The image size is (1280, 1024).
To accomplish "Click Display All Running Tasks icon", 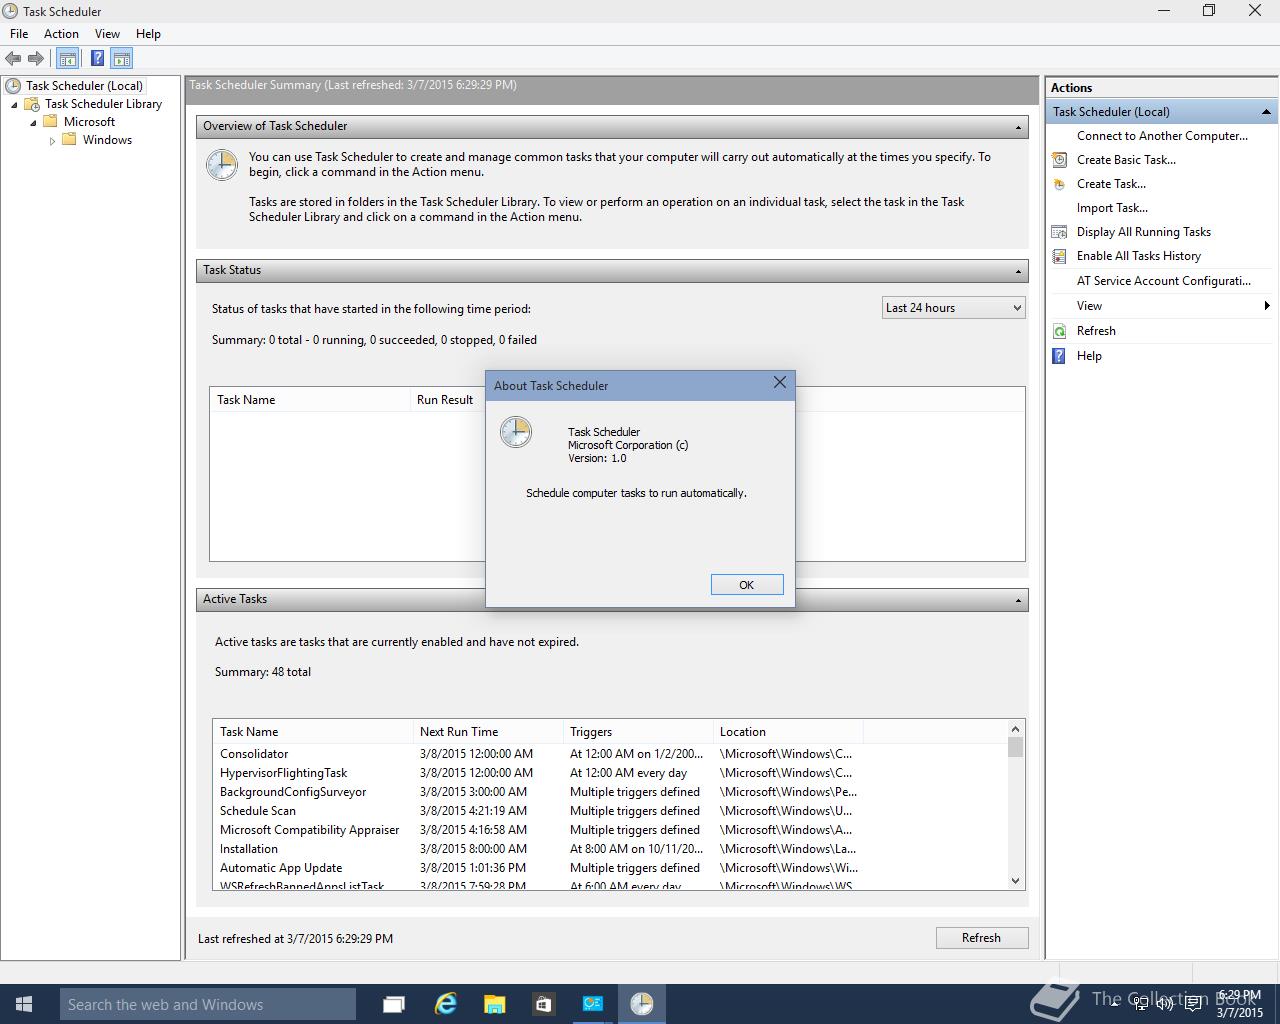I will coord(1060,232).
